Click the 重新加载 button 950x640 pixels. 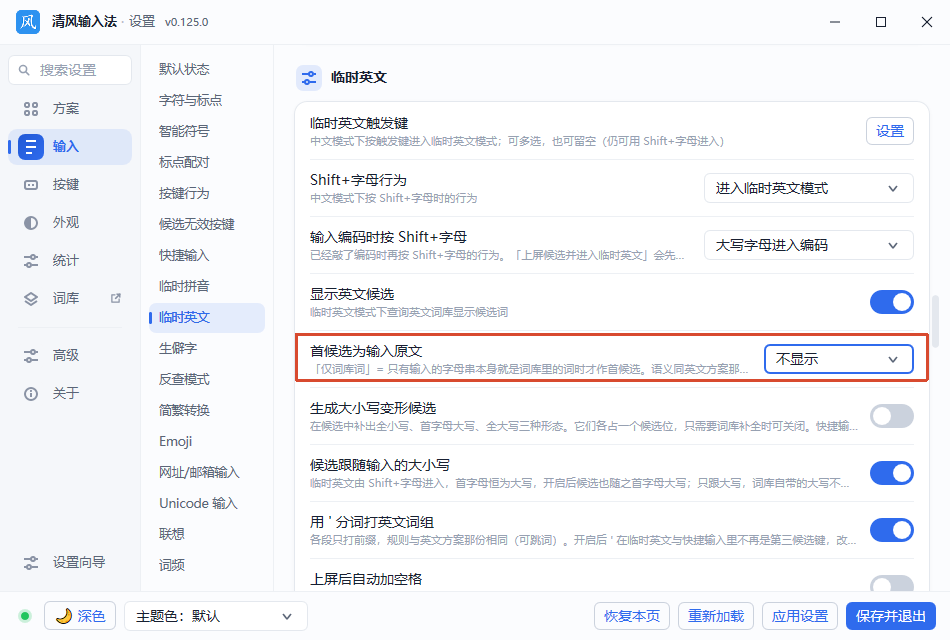[x=716, y=616]
